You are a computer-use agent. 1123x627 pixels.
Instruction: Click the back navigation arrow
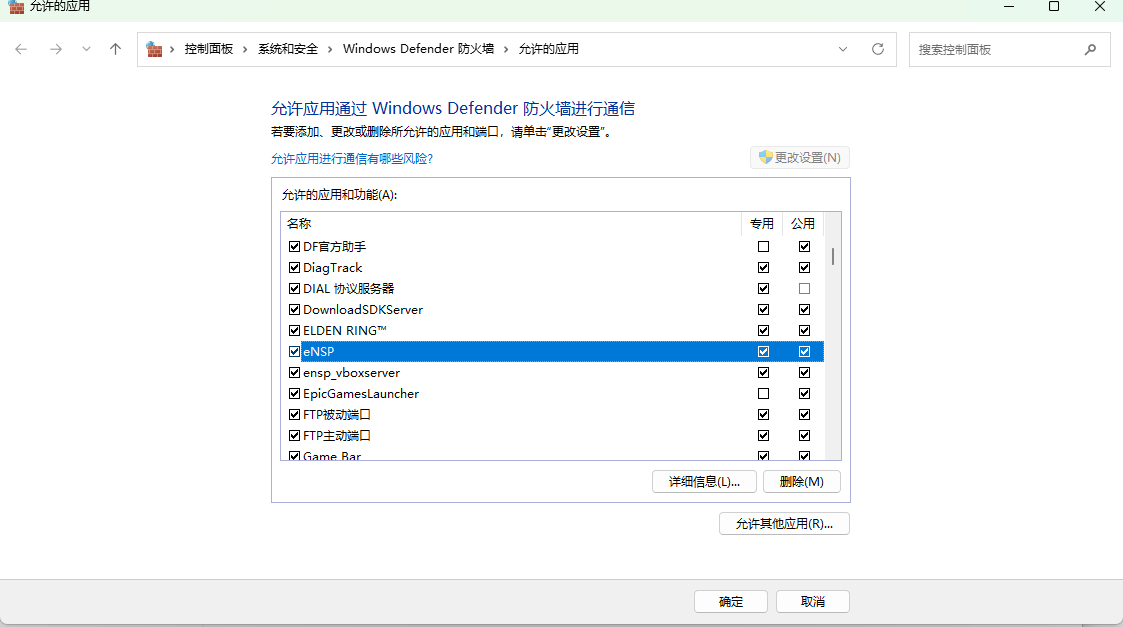[21, 48]
